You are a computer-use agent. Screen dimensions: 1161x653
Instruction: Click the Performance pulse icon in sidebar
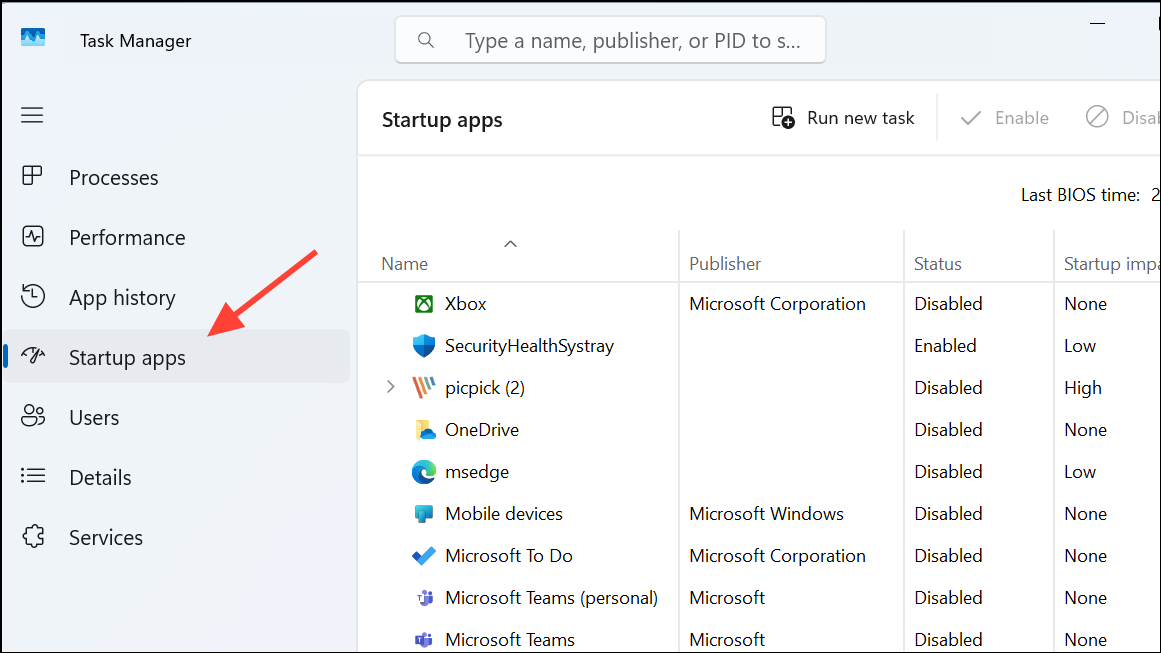click(x=33, y=237)
